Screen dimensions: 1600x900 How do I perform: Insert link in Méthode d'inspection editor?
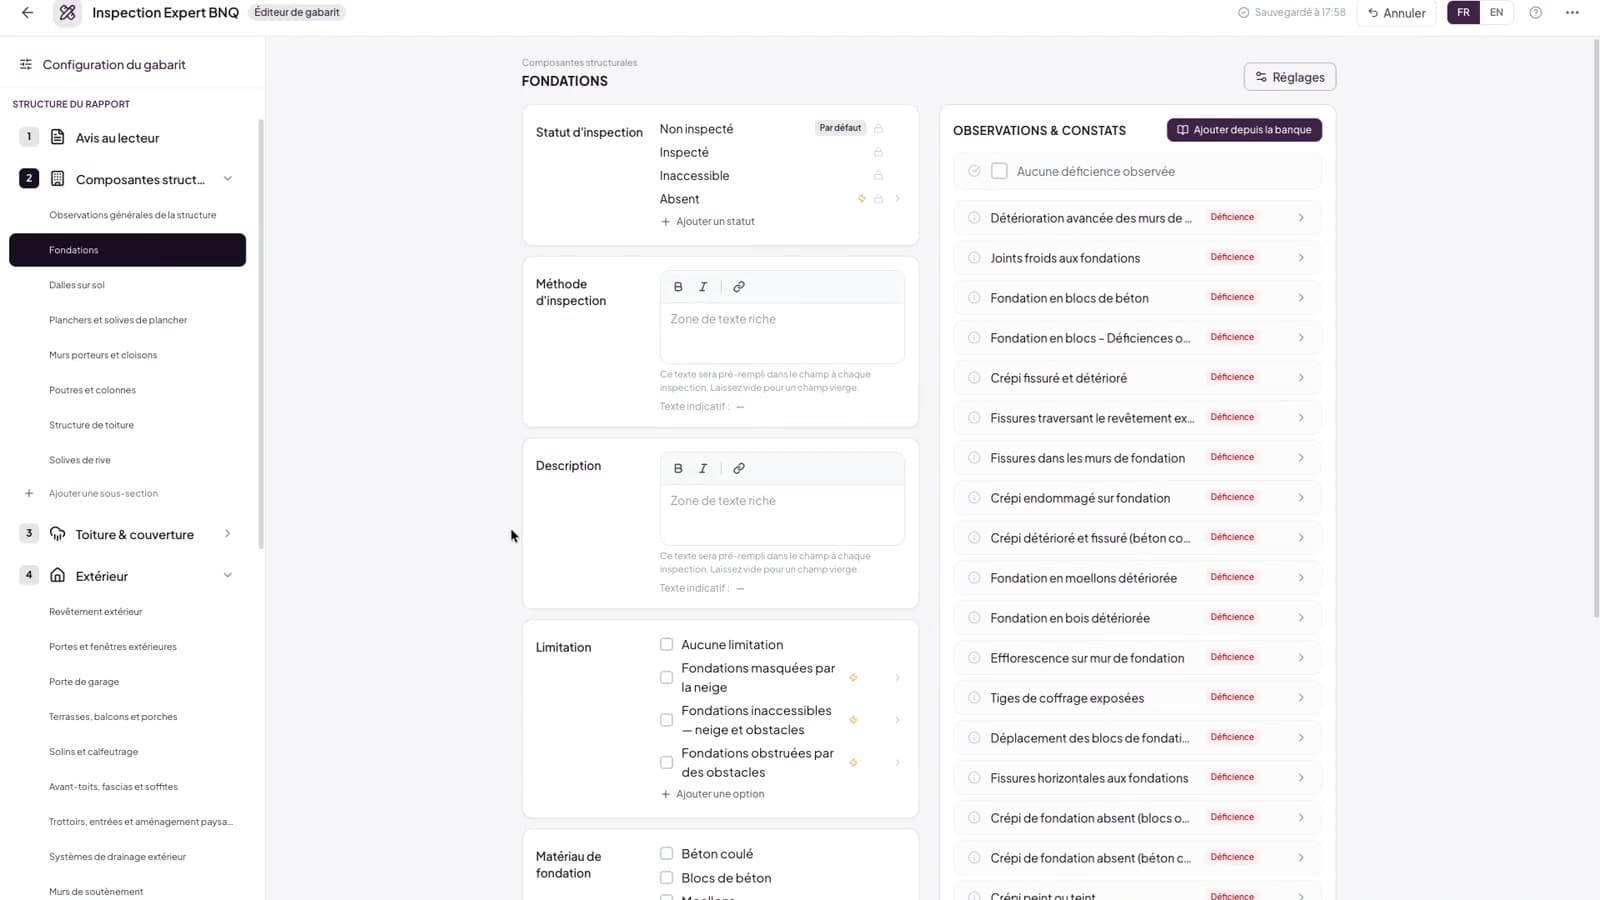[x=739, y=287]
